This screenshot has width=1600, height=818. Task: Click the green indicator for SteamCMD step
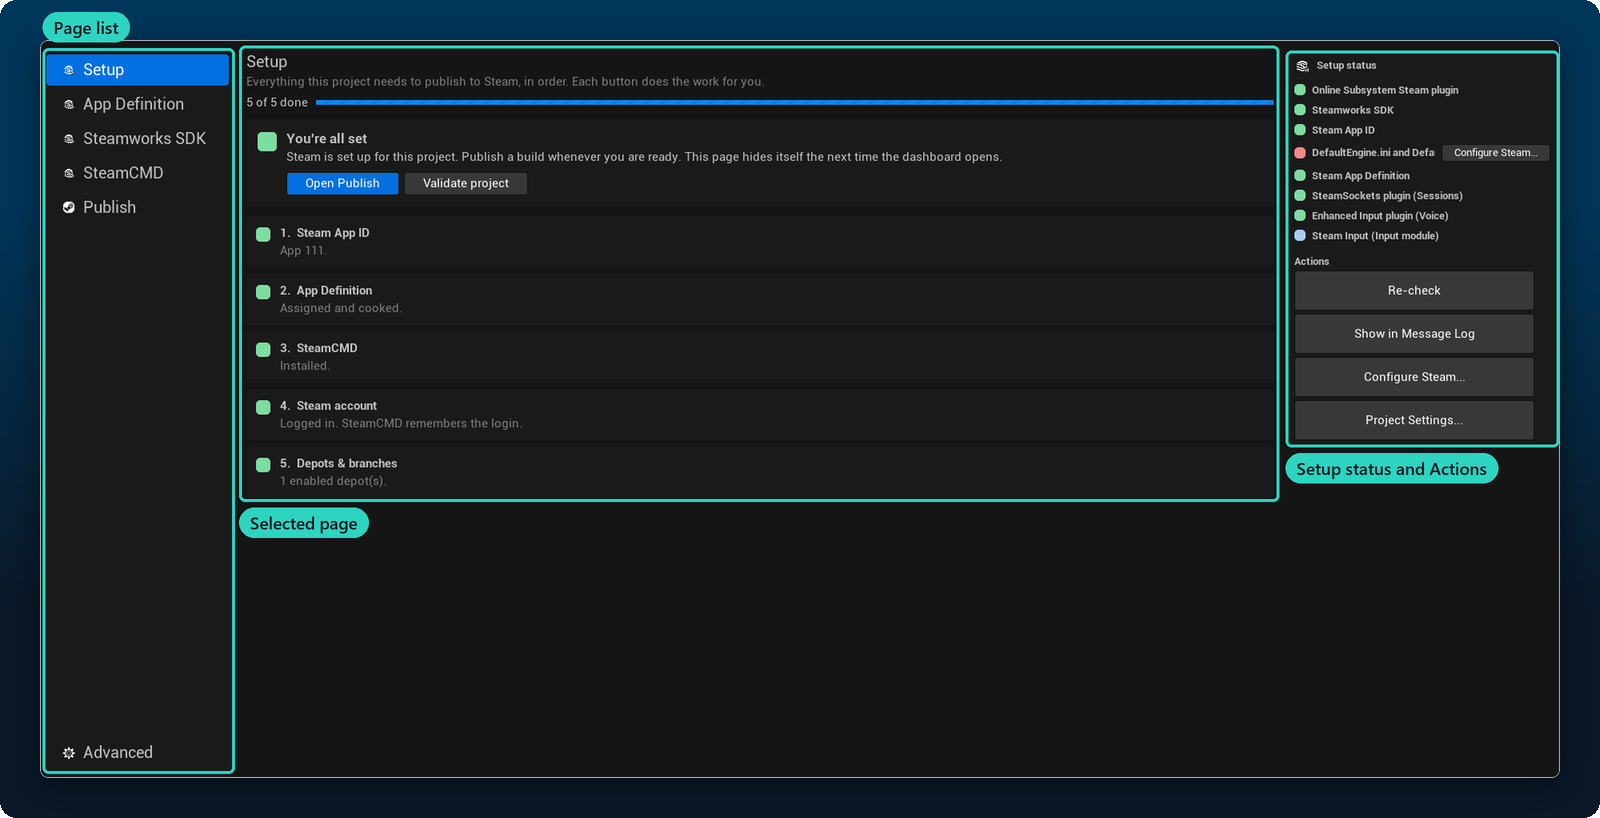pyautogui.click(x=263, y=349)
